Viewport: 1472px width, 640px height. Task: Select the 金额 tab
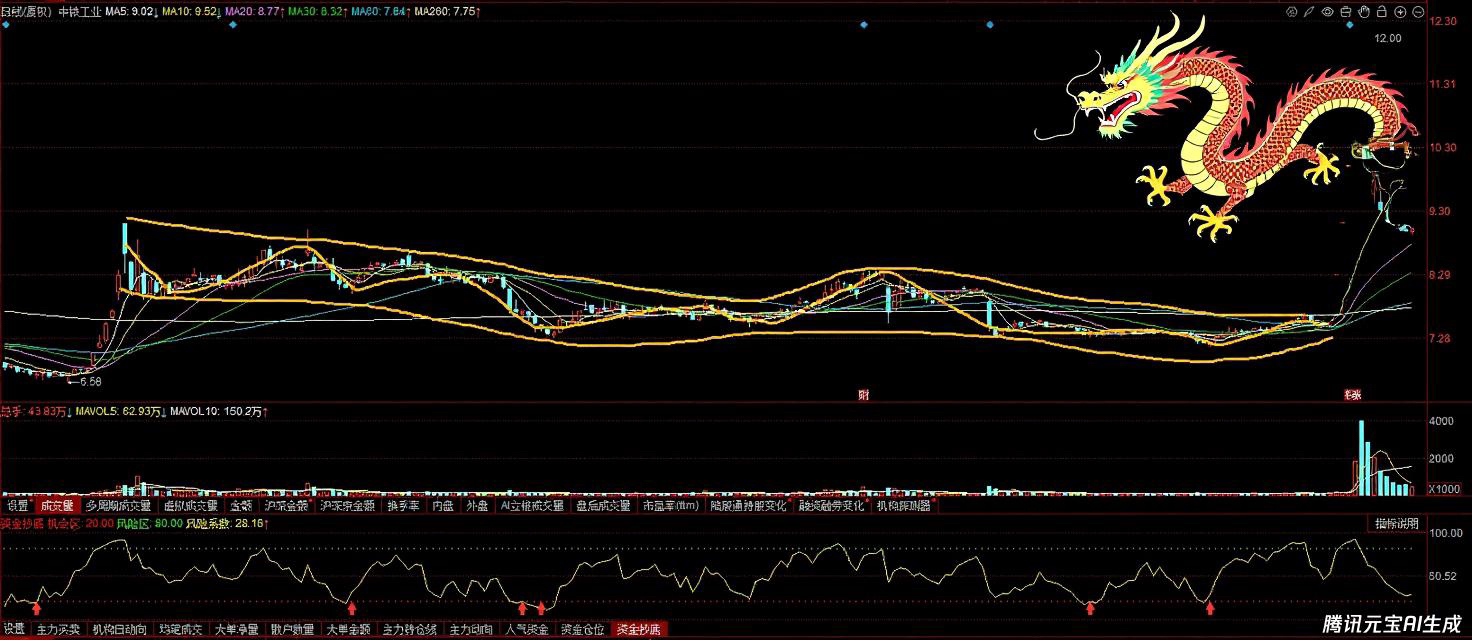(x=241, y=506)
